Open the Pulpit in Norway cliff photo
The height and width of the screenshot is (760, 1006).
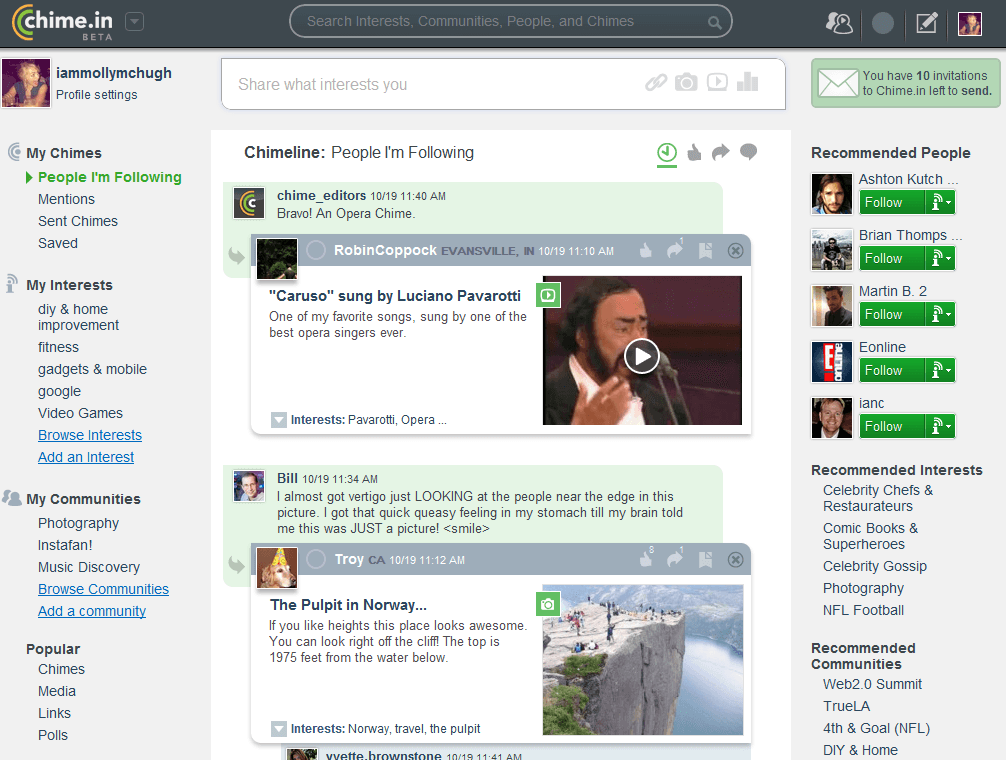coord(643,659)
